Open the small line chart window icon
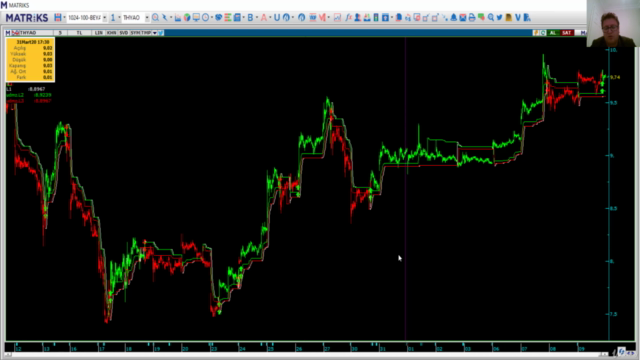The image size is (640, 360). pos(337,18)
